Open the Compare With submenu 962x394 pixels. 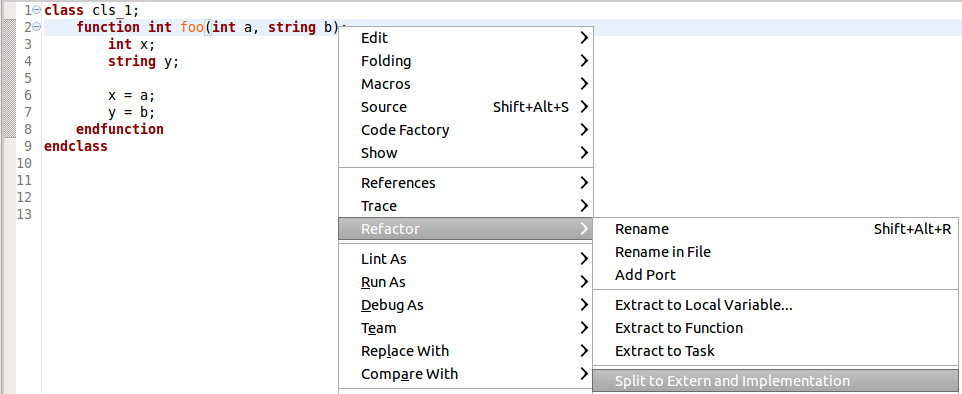466,374
